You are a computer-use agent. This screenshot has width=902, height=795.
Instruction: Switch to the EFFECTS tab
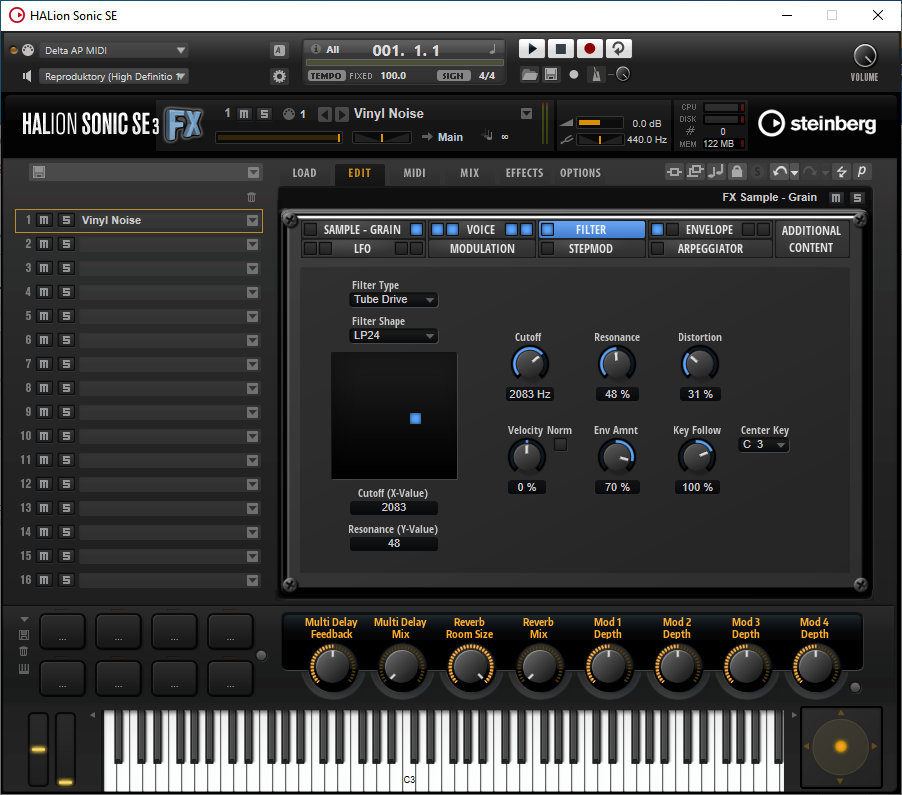click(524, 173)
